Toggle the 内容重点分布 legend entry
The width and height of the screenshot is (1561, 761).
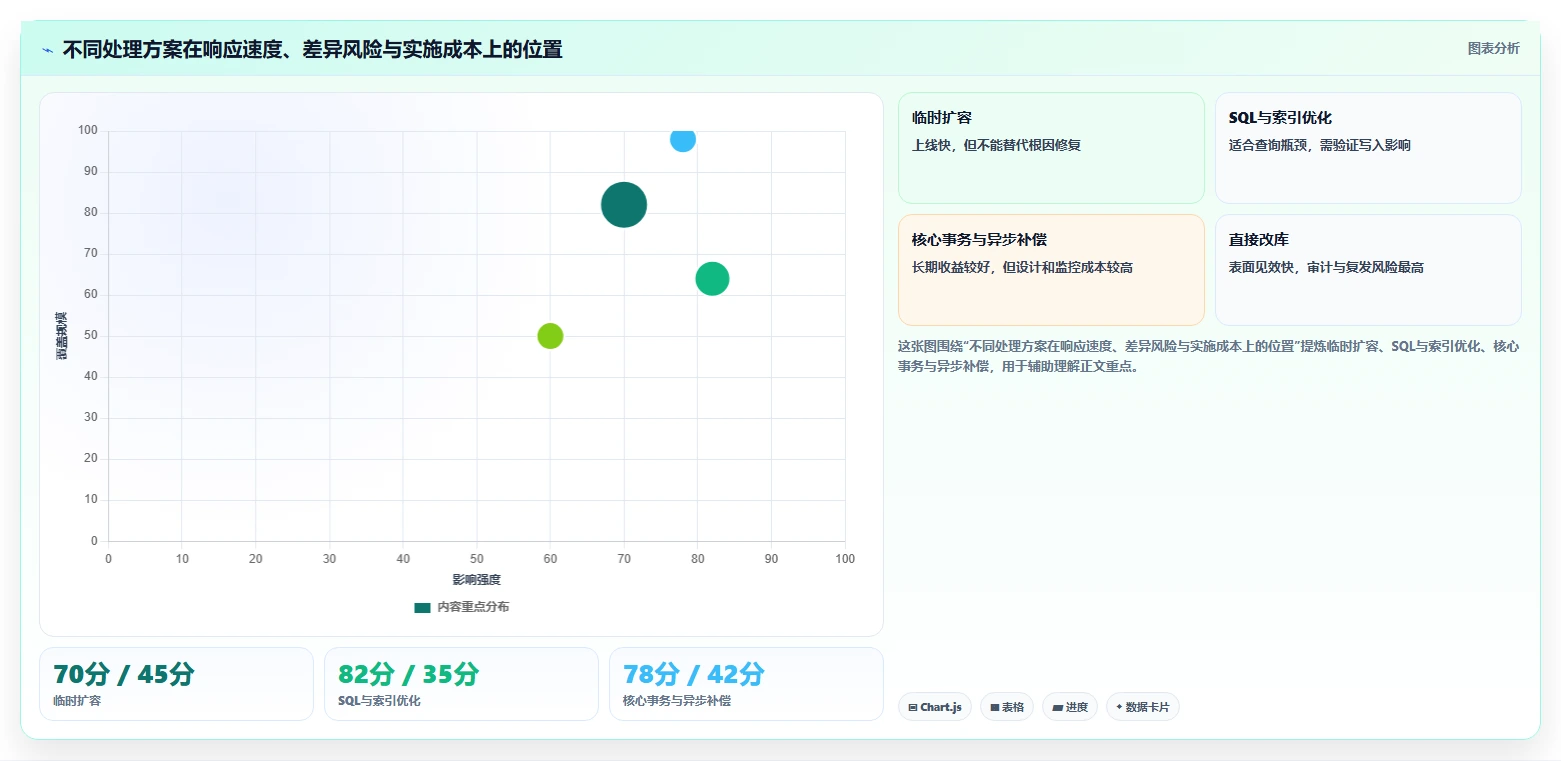pyautogui.click(x=461, y=607)
